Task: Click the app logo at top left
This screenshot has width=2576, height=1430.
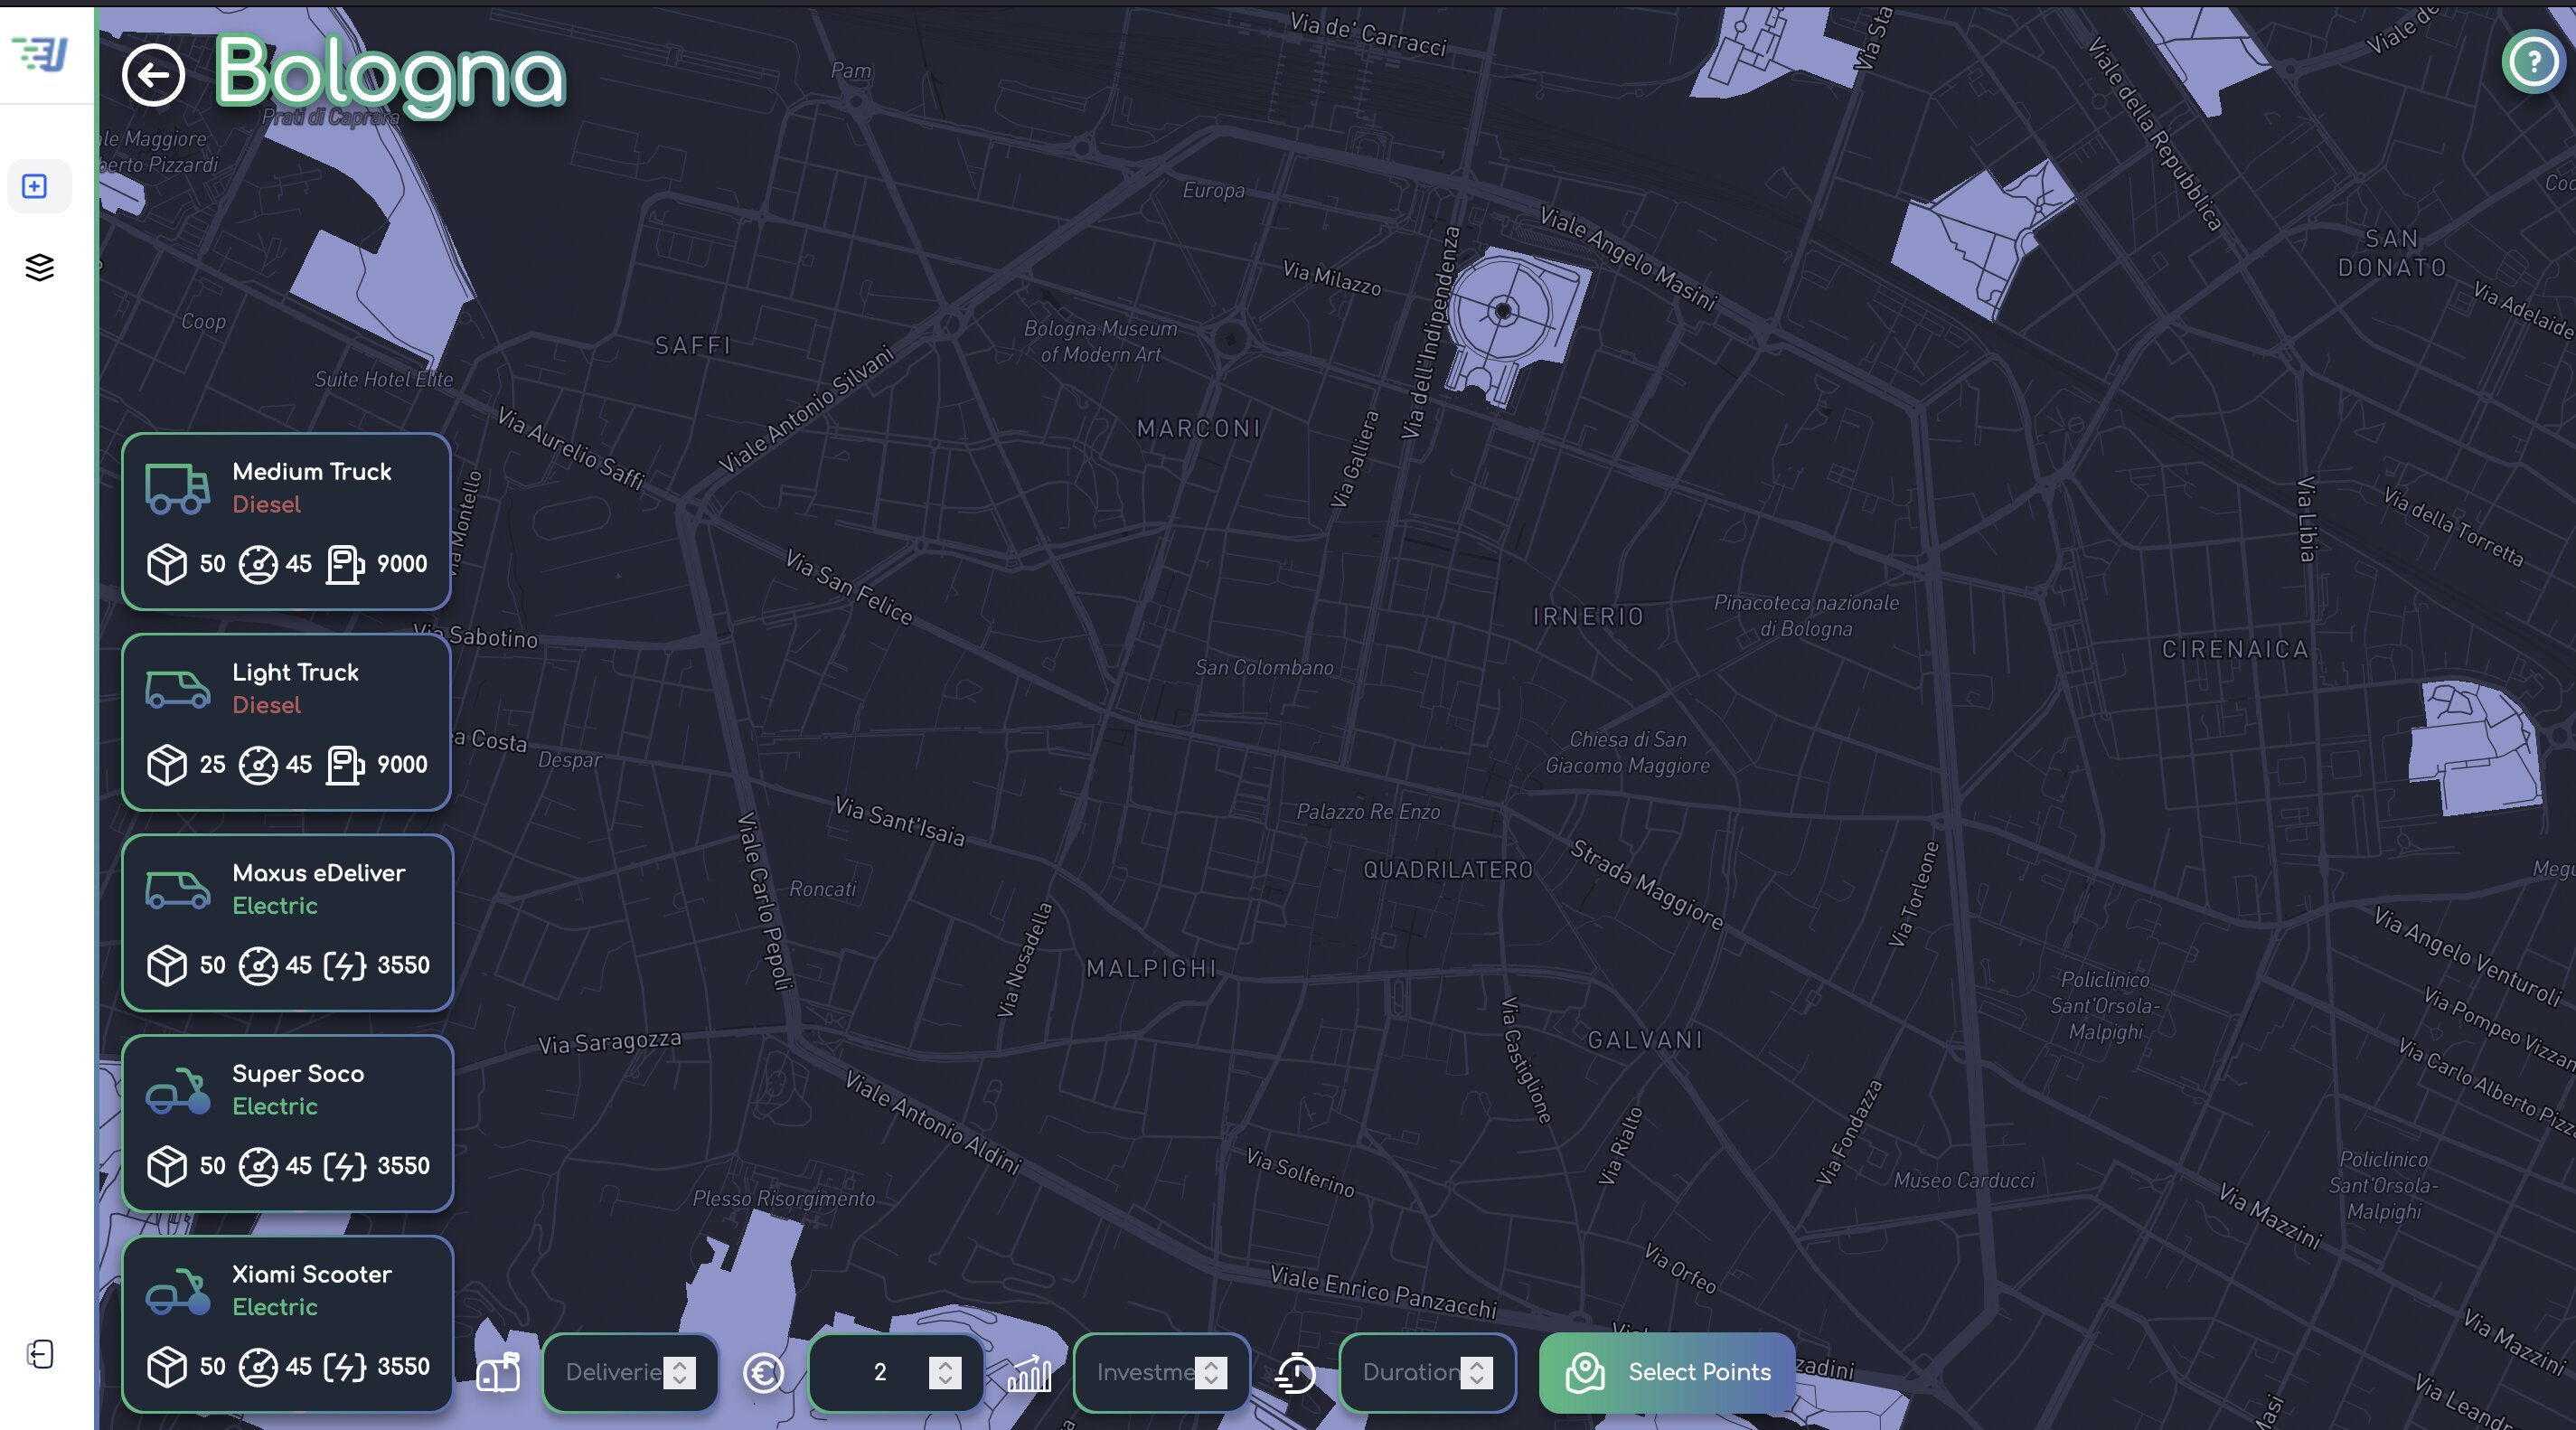Action: pos(41,53)
